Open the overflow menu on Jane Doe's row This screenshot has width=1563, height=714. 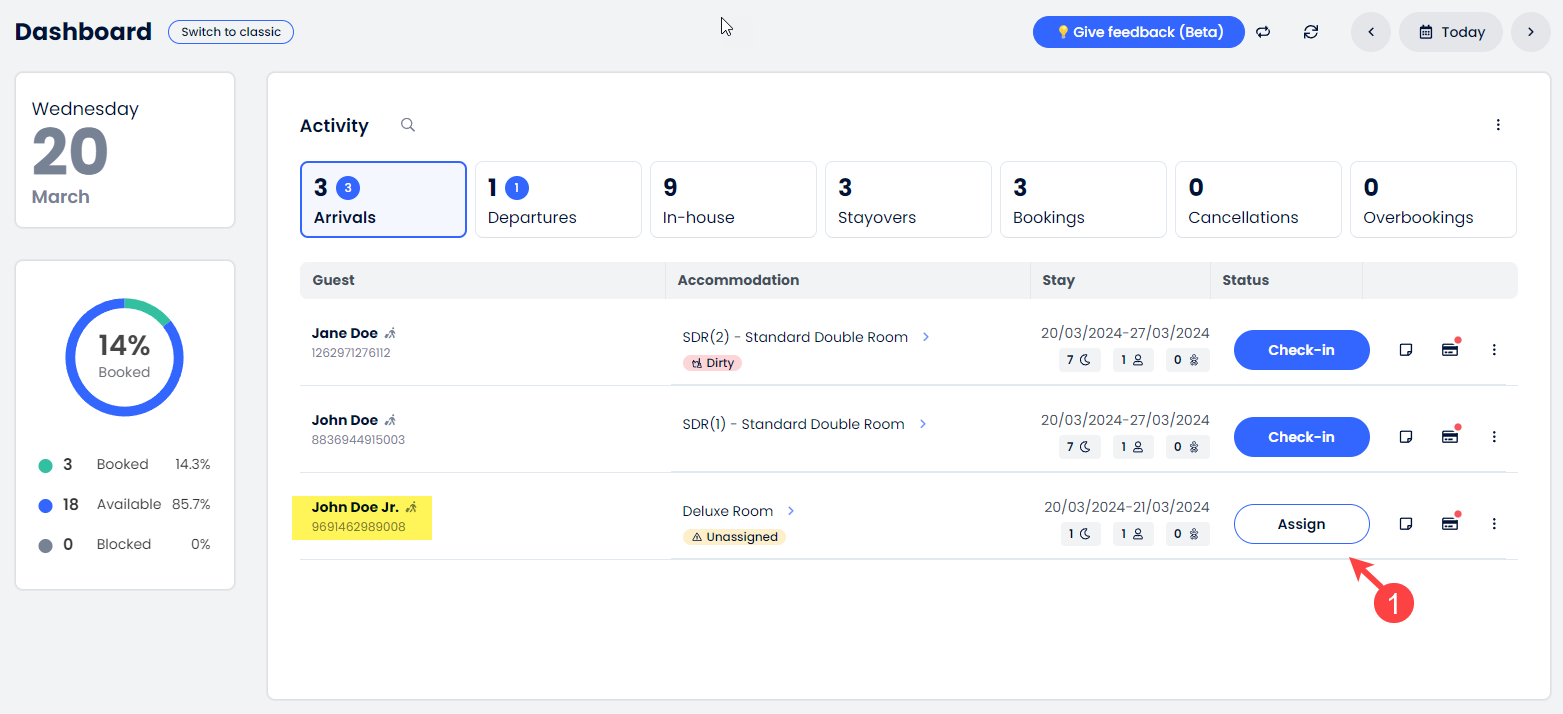tap(1494, 349)
